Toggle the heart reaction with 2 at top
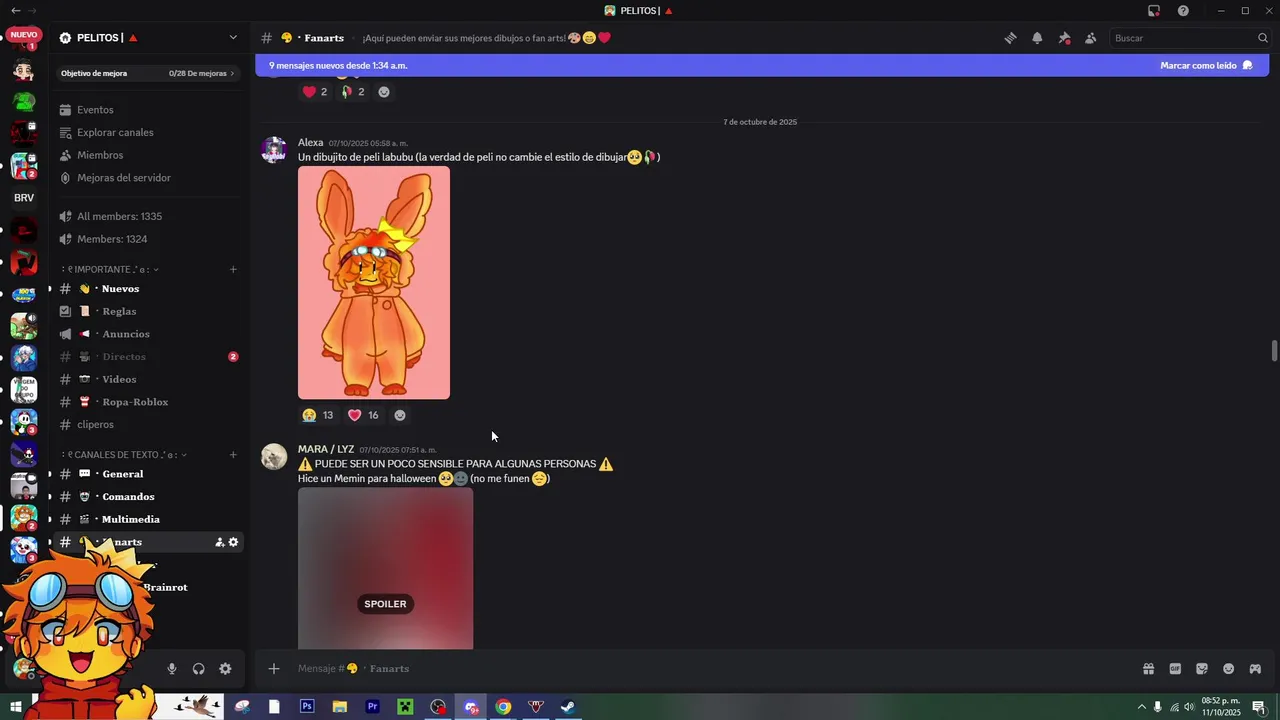1280x720 pixels. pyautogui.click(x=315, y=92)
